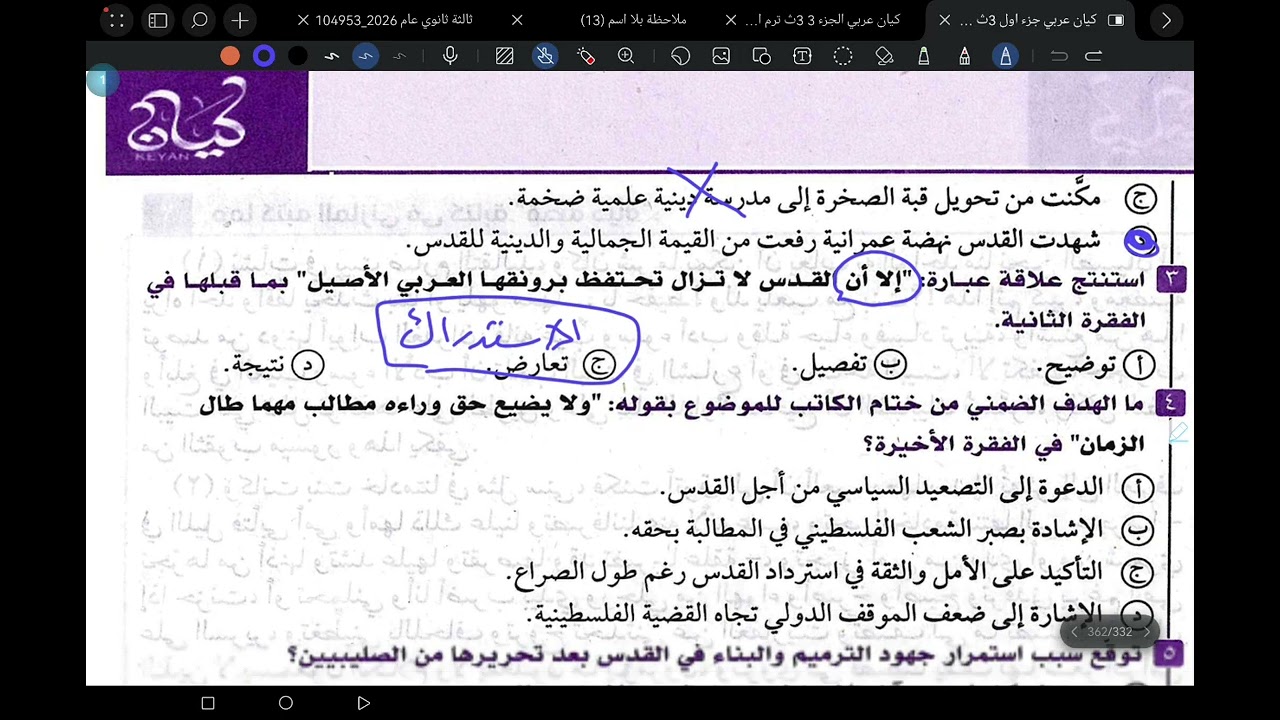Open the shapes tool
The height and width of the screenshot is (720, 1280).
pos(762,56)
